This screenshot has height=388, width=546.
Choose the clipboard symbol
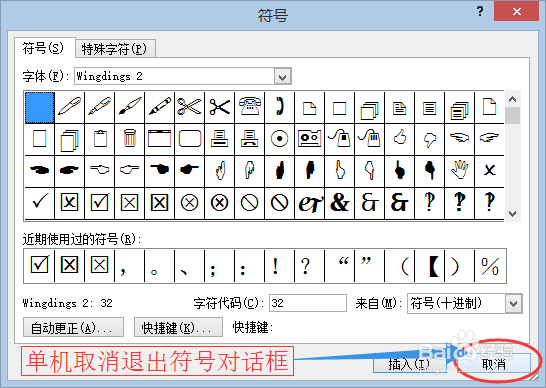click(x=100, y=139)
